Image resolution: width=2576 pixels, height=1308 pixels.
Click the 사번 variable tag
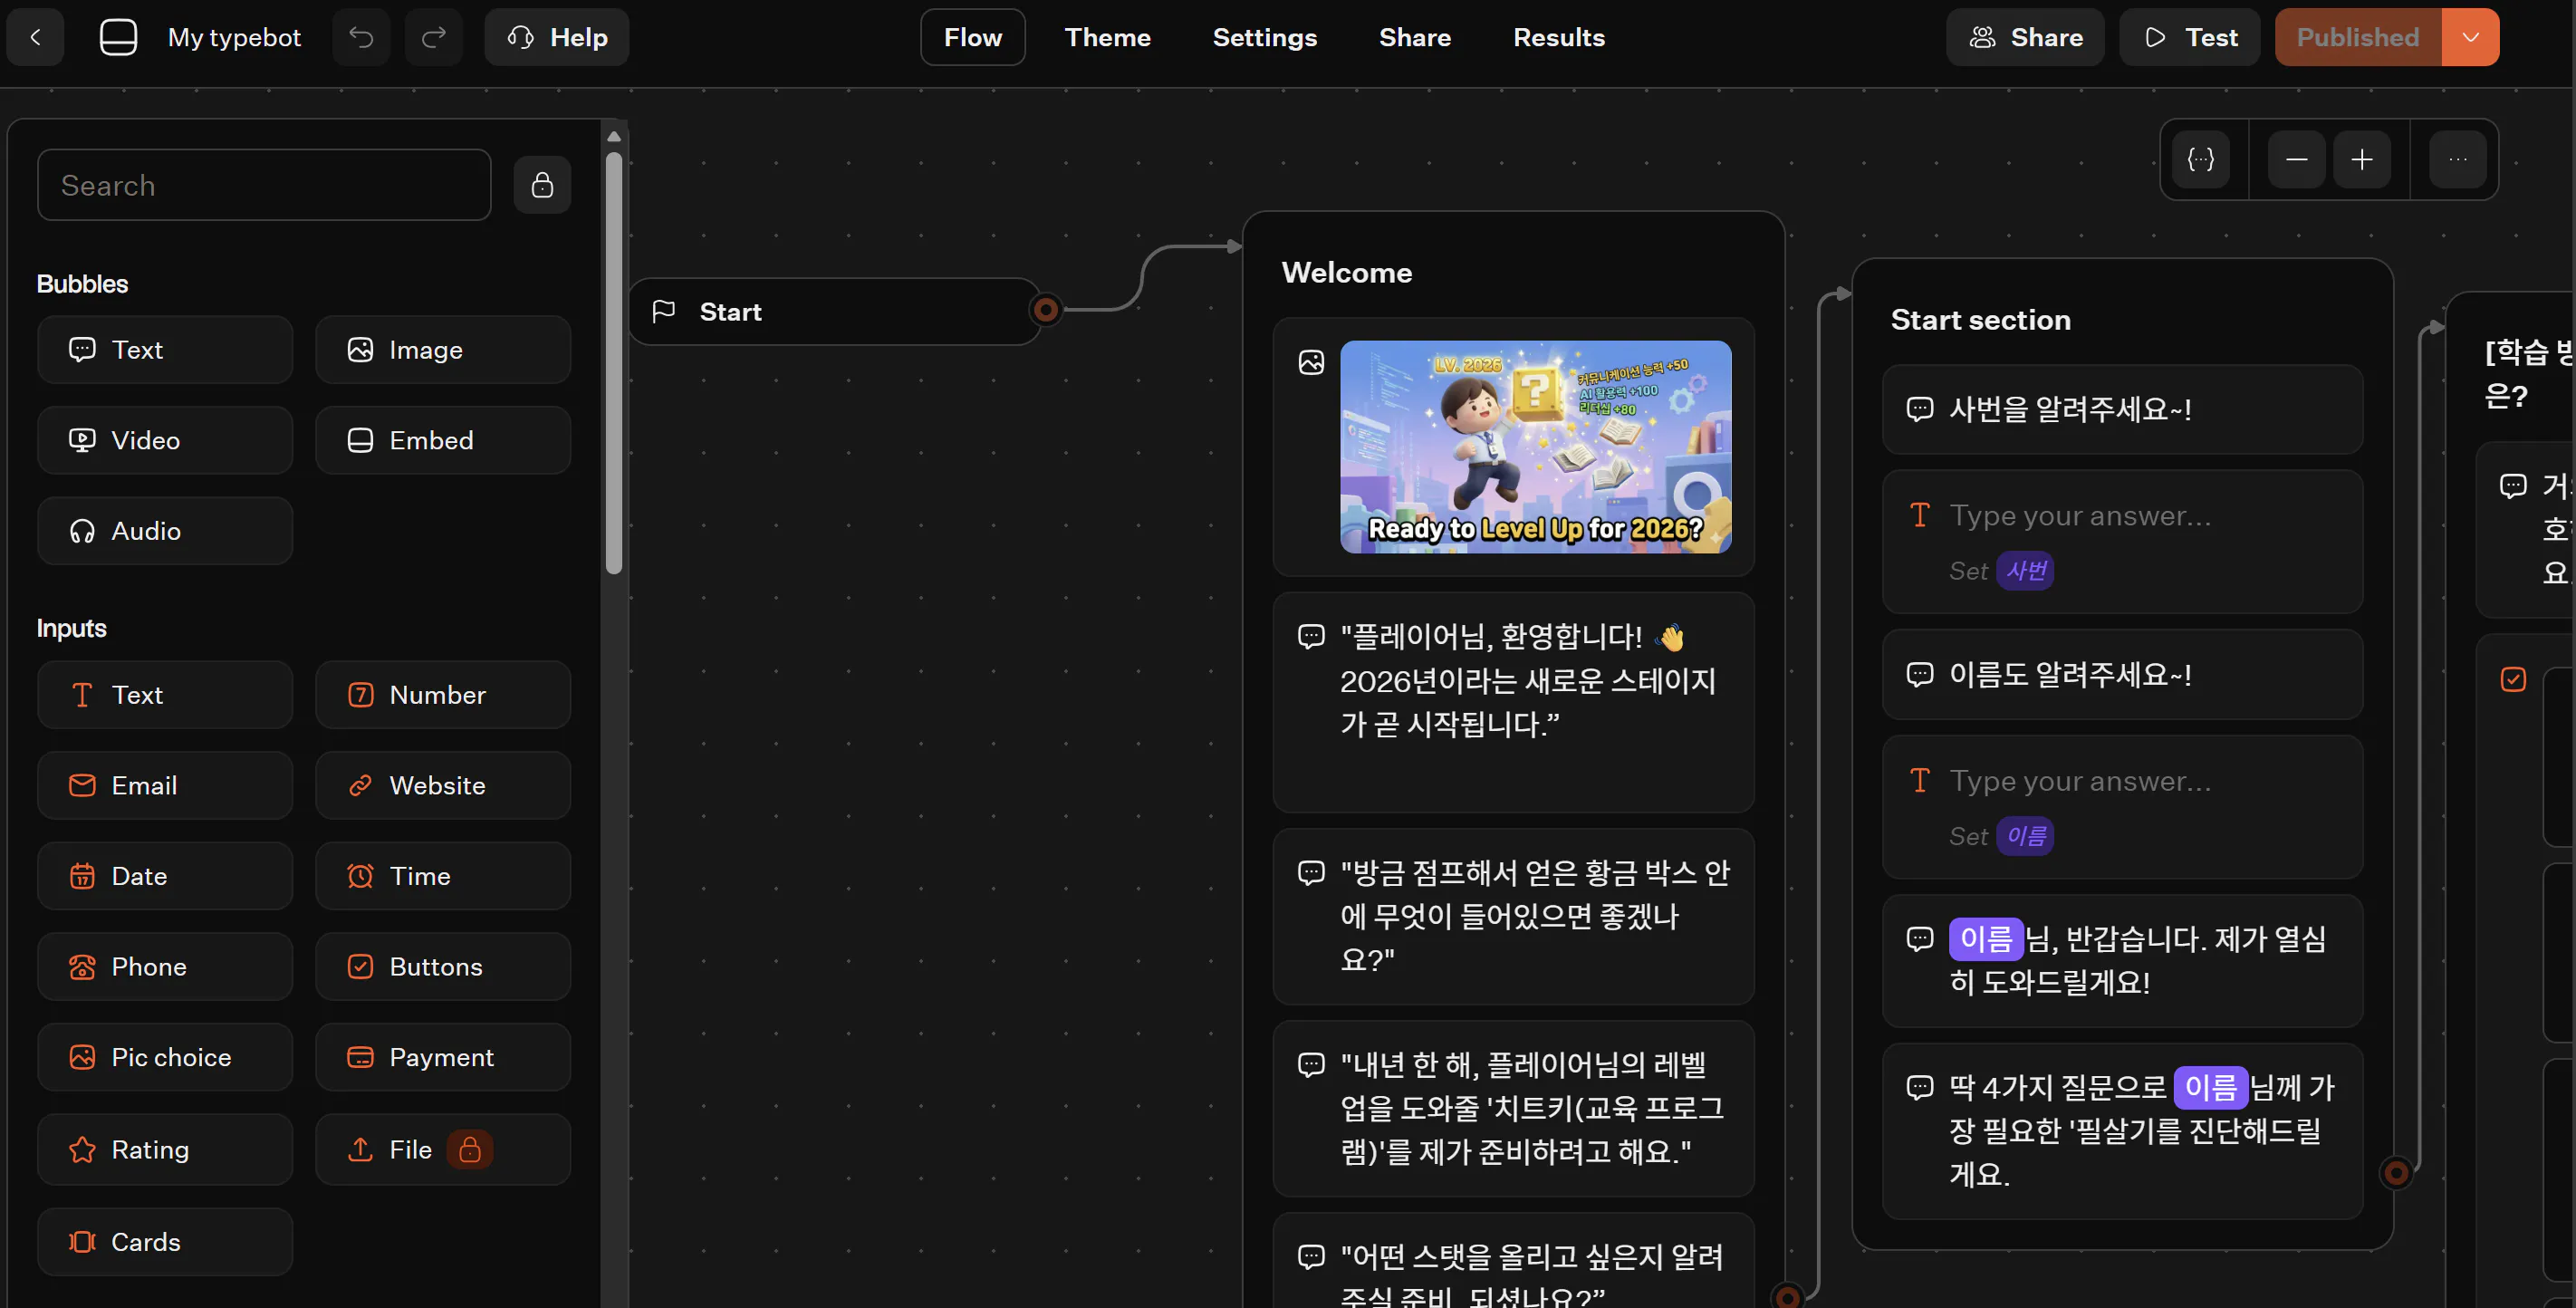pos(2026,571)
